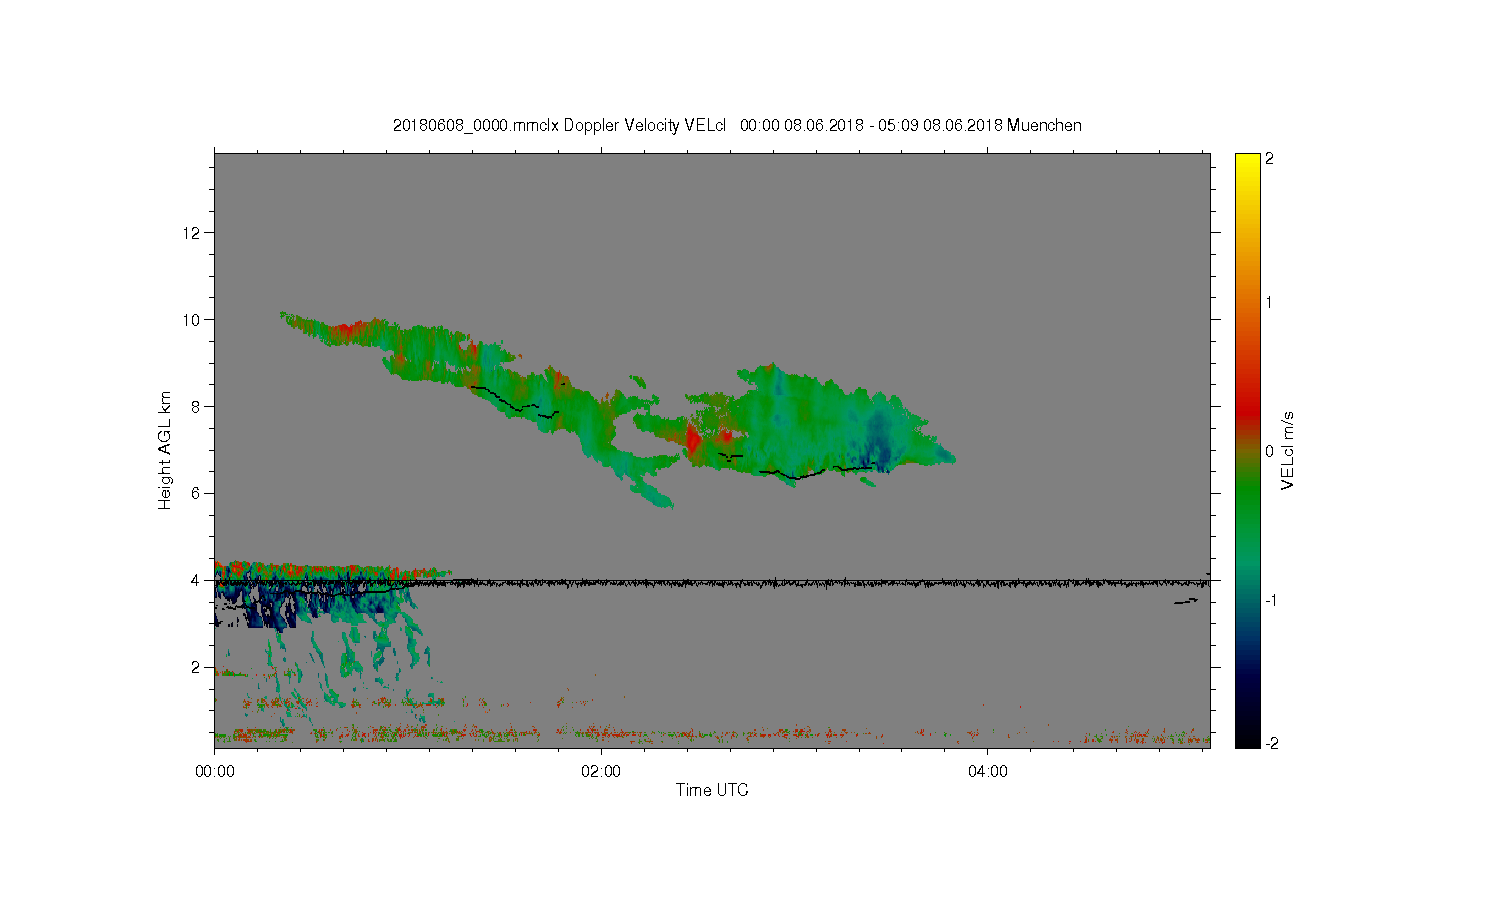This screenshot has height=900, width=1500.
Task: Click the colorbar value 0 label
Action: (1270, 451)
